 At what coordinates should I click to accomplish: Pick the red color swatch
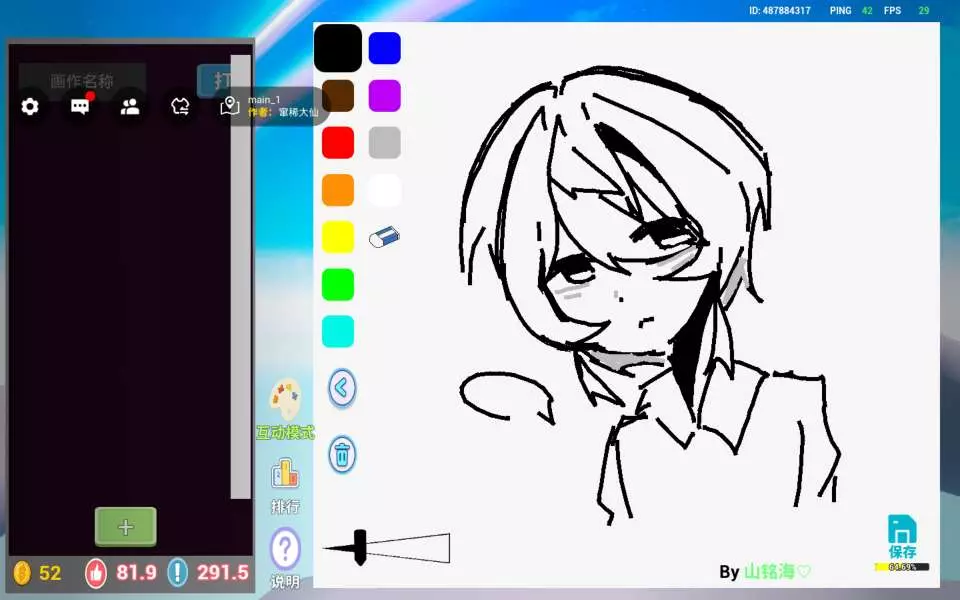[x=338, y=143]
